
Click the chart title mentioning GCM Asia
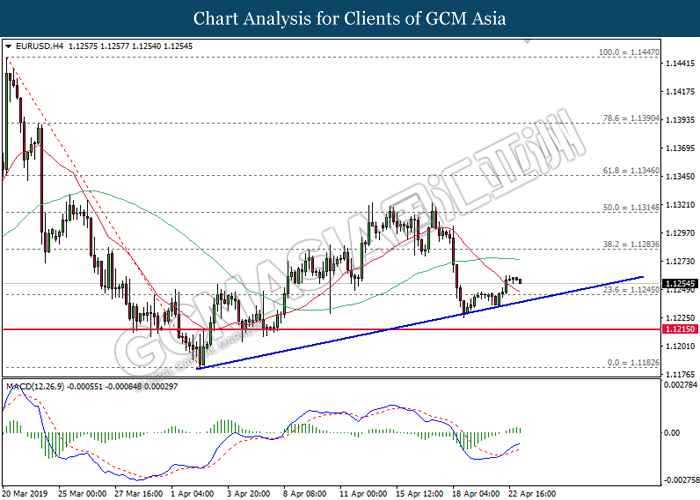coord(350,18)
